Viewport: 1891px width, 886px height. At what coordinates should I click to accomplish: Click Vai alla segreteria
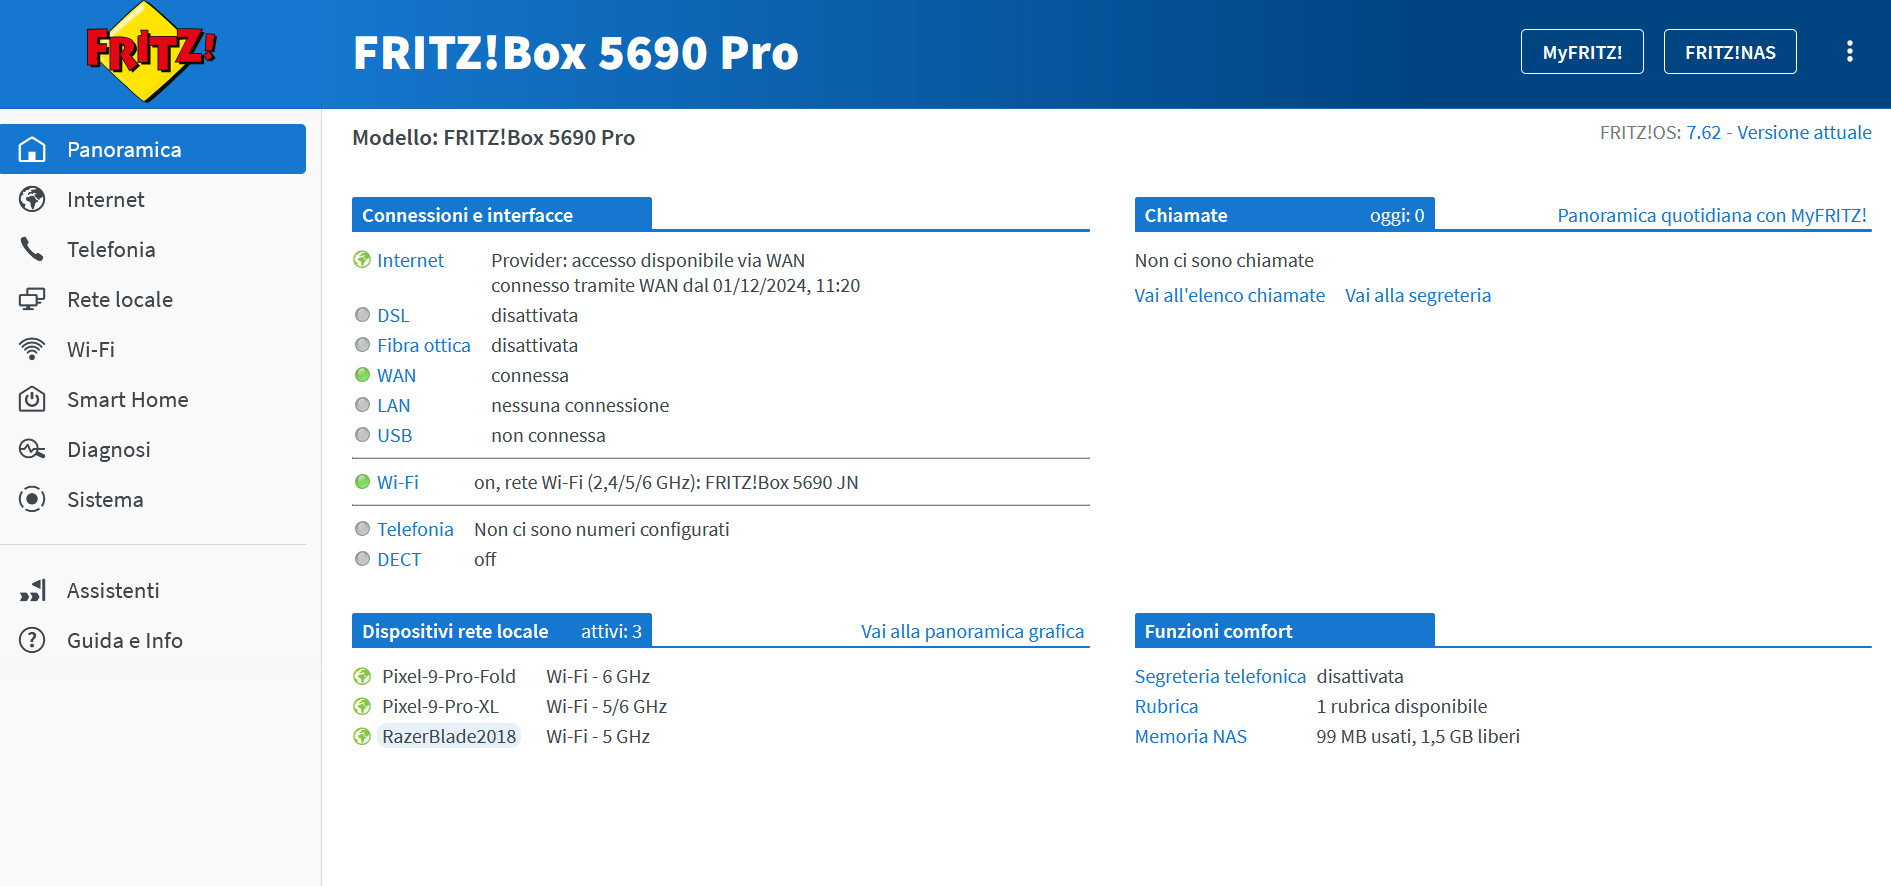(1417, 295)
